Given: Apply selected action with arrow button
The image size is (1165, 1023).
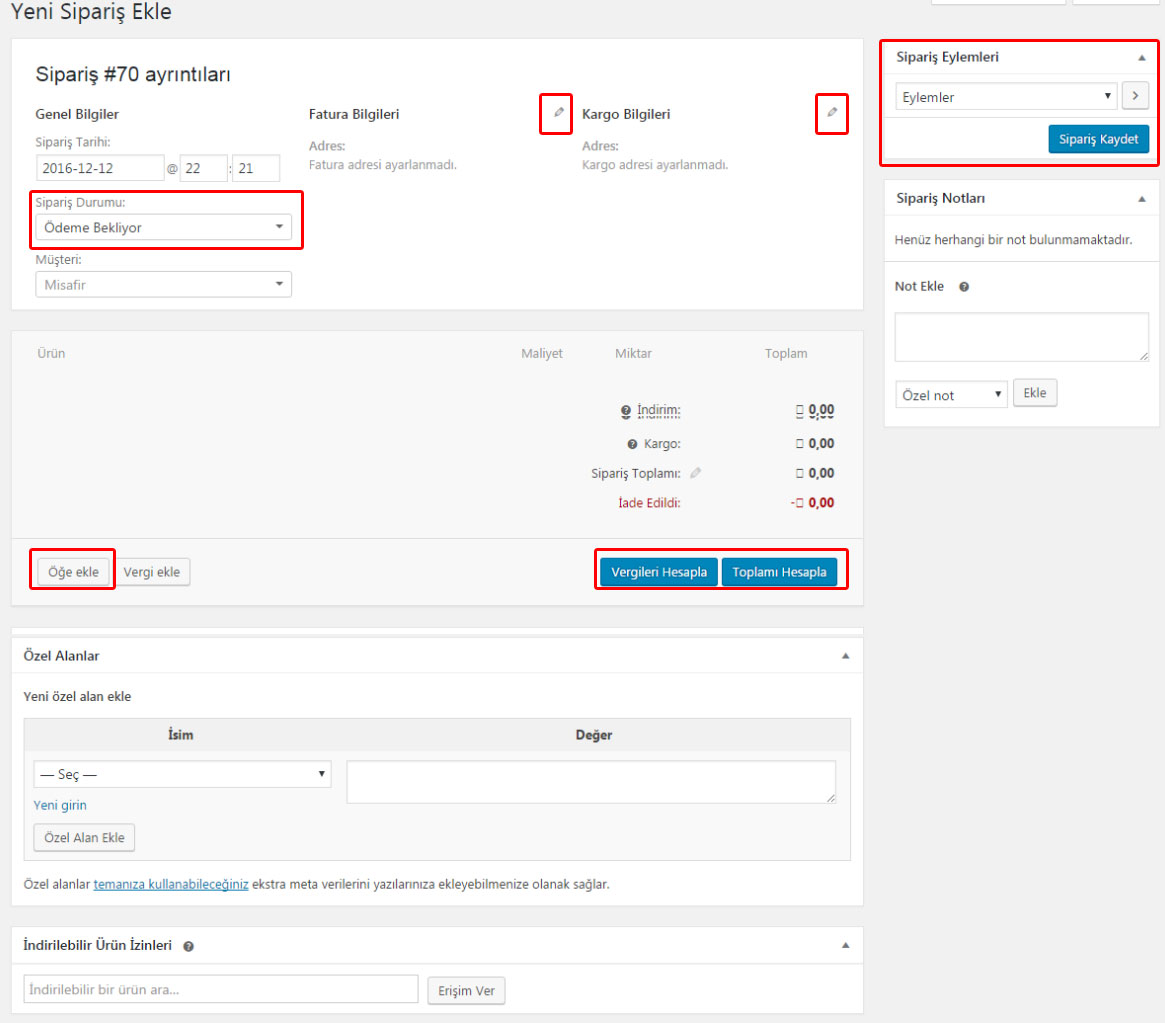Looking at the screenshot, I should point(1135,96).
